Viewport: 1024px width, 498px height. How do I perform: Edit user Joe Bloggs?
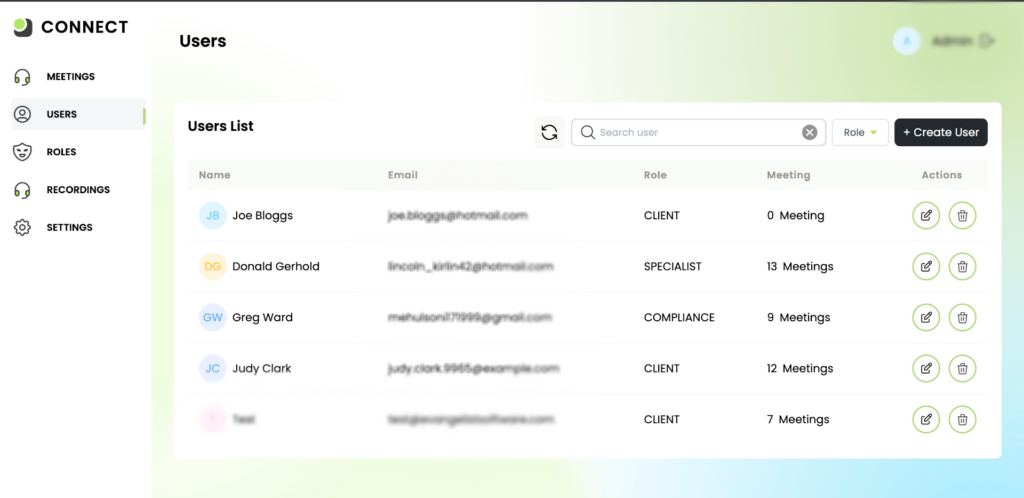click(x=925, y=215)
